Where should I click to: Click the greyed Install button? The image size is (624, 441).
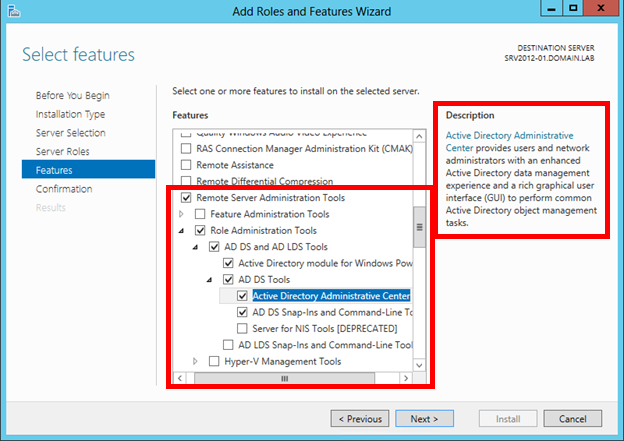coord(508,419)
